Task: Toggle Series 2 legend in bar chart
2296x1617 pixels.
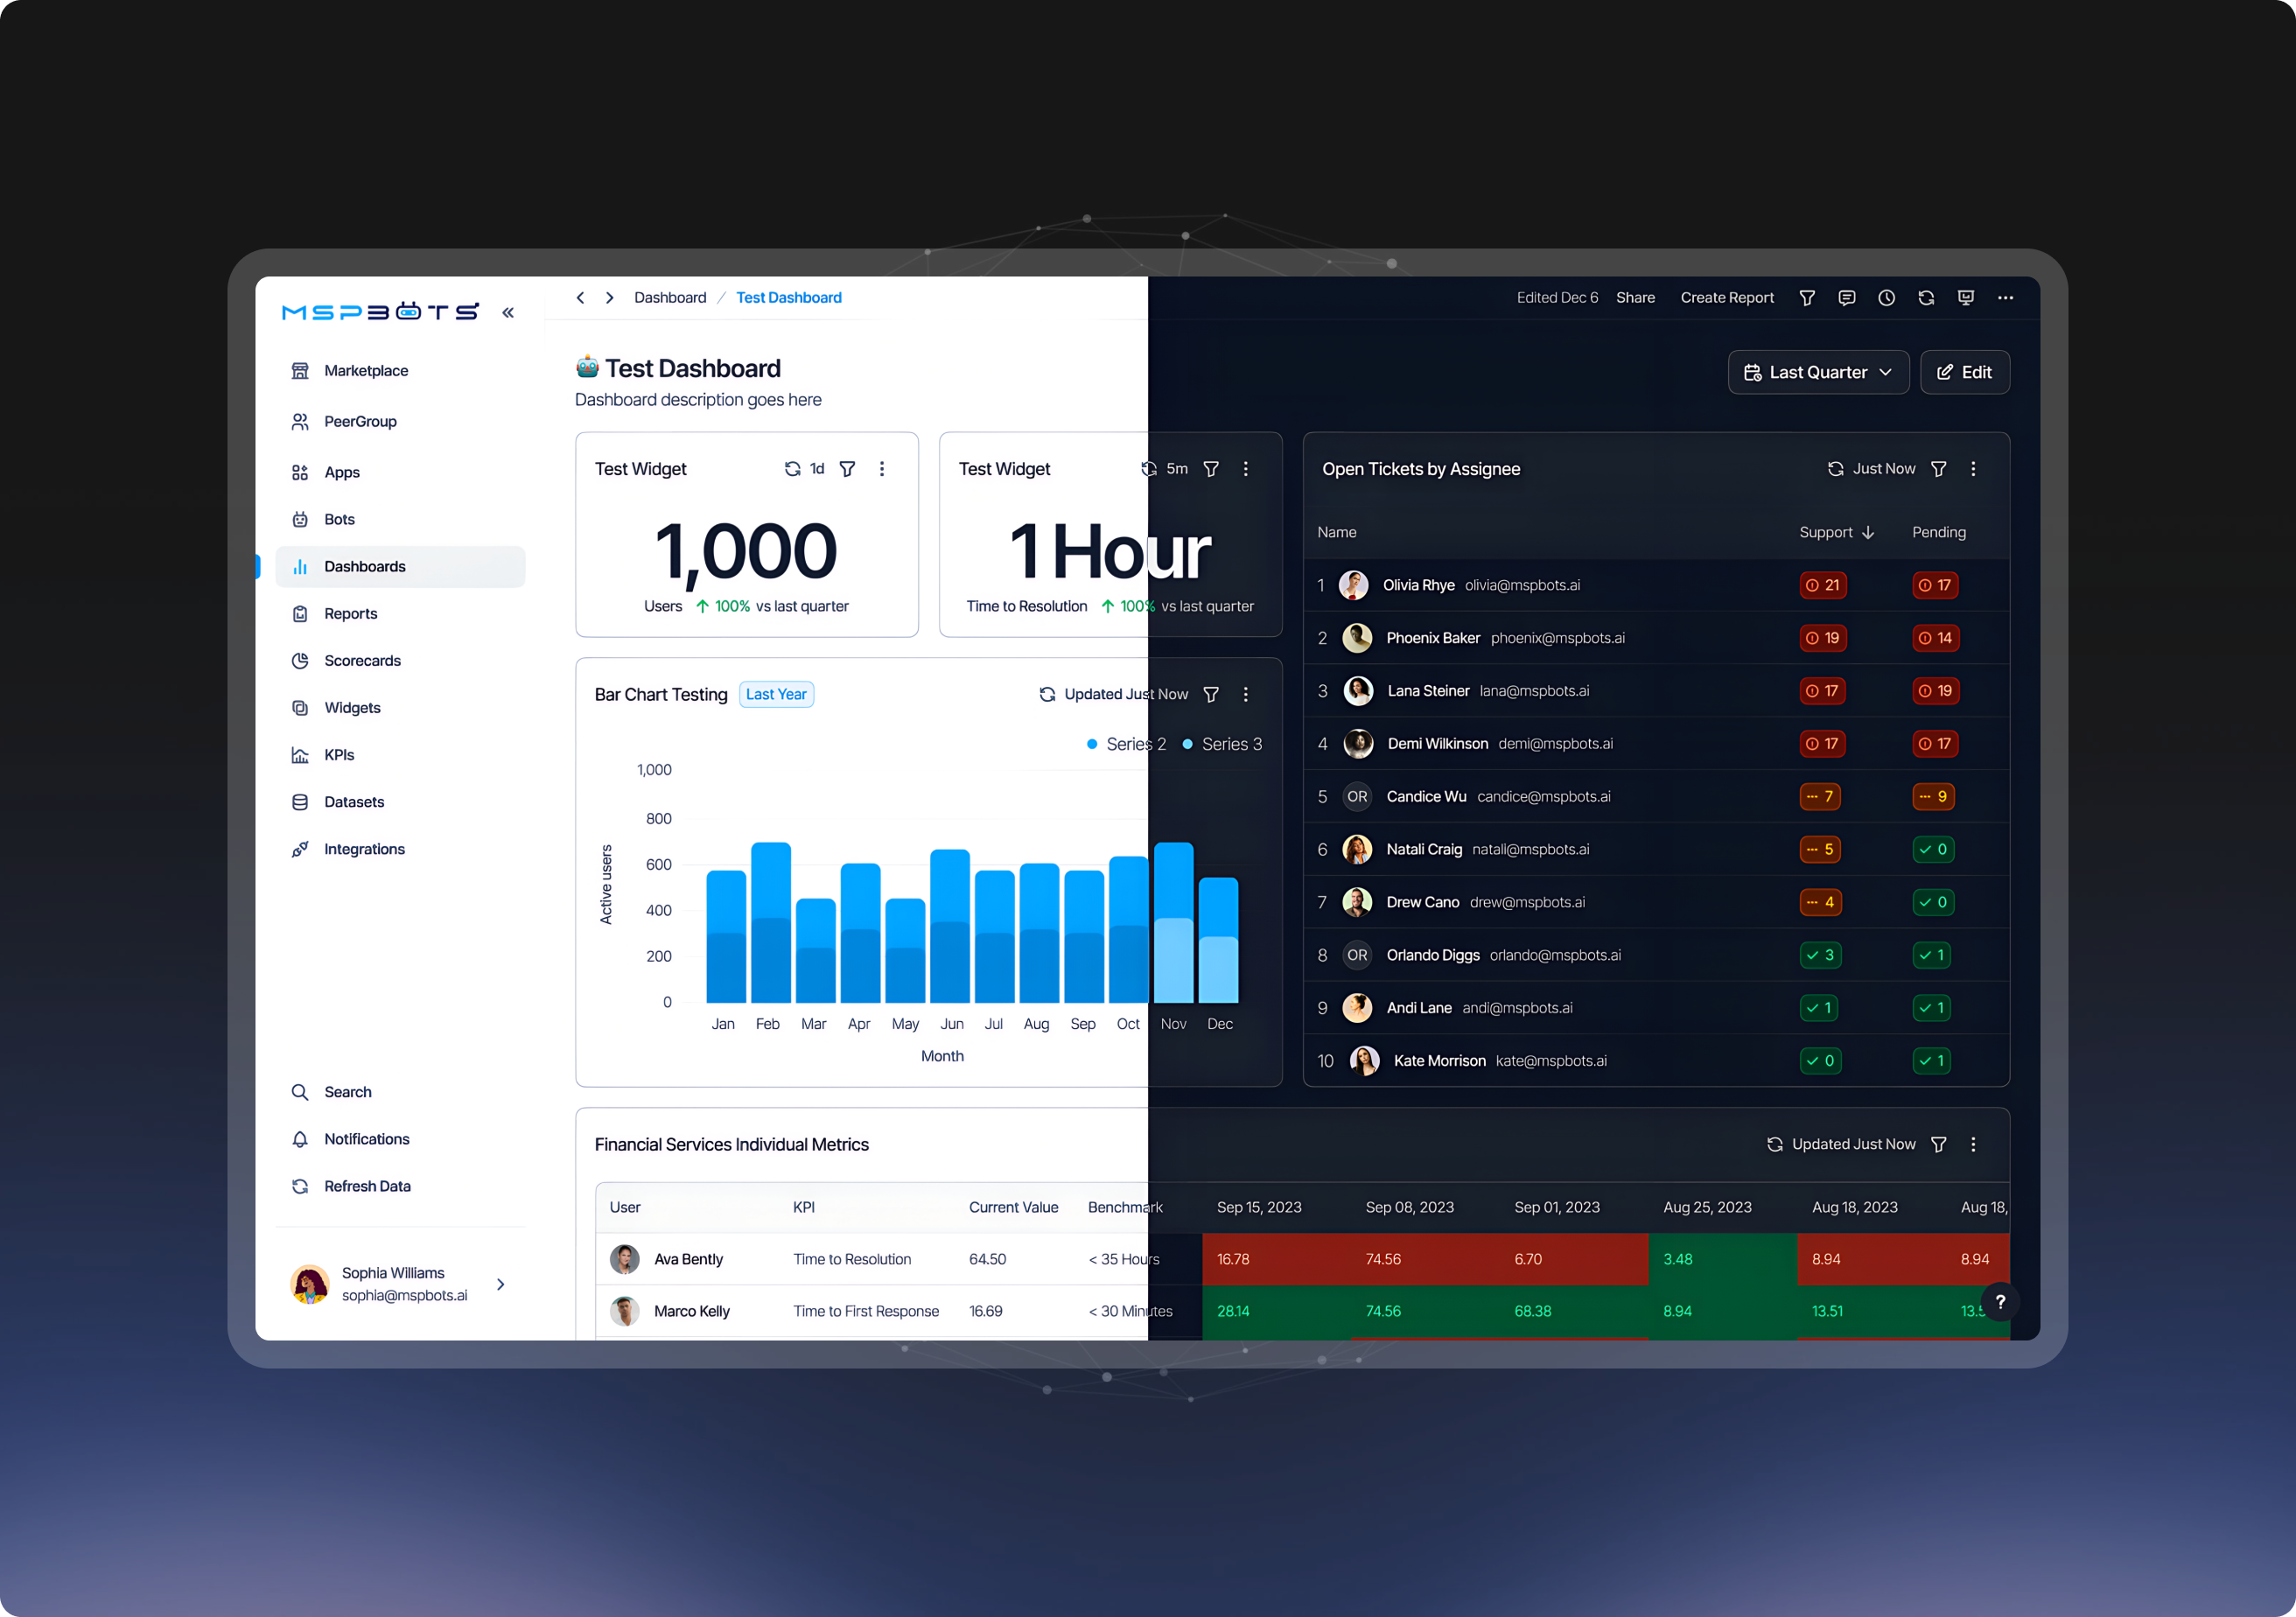Action: 1126,744
